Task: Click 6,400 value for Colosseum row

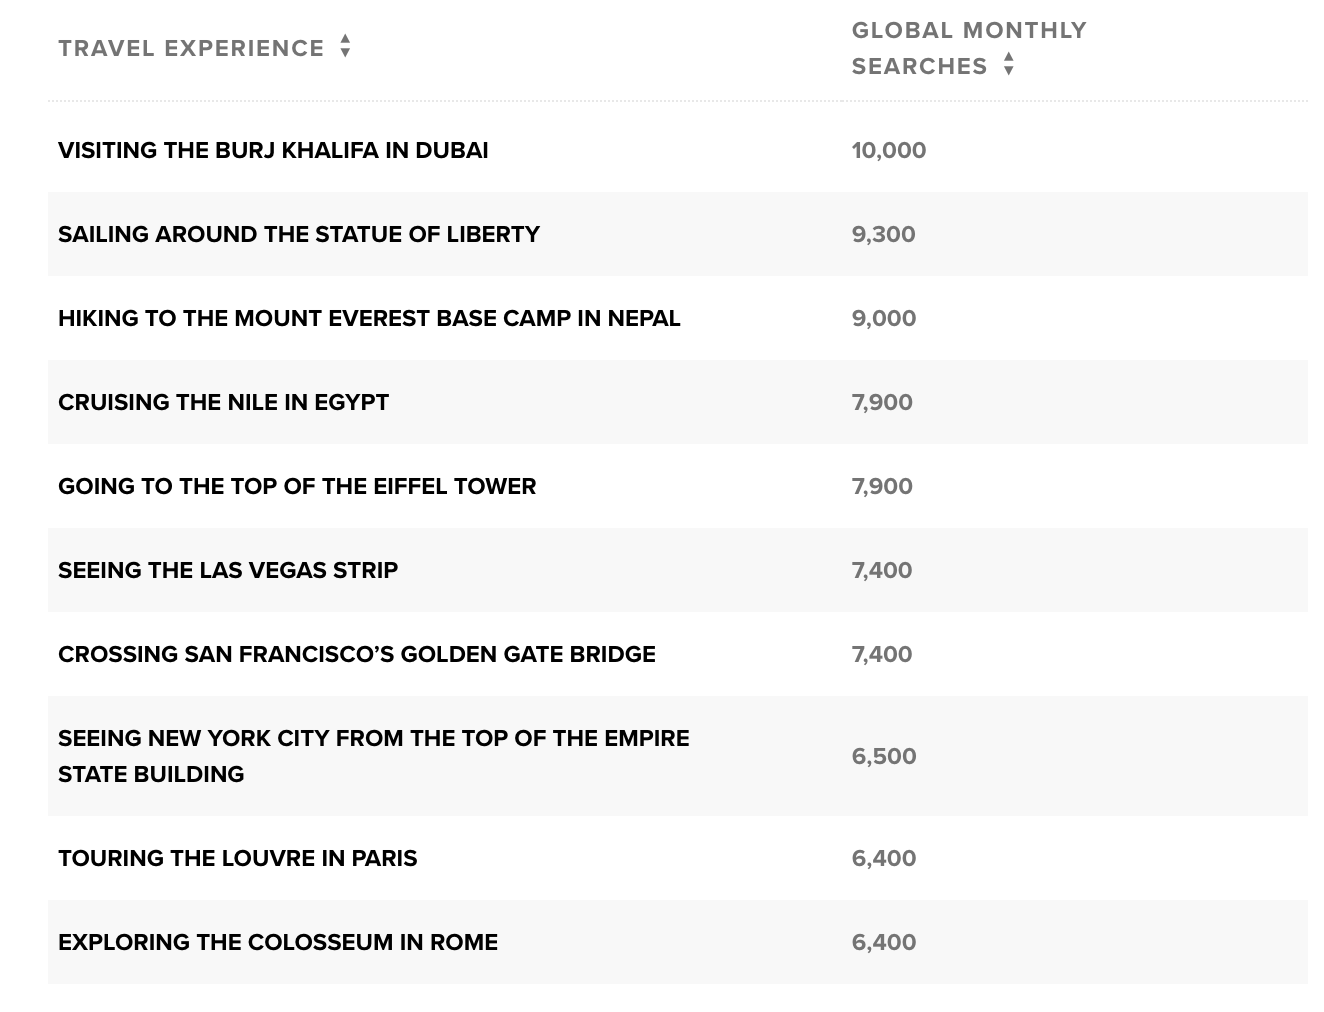Action: click(884, 942)
